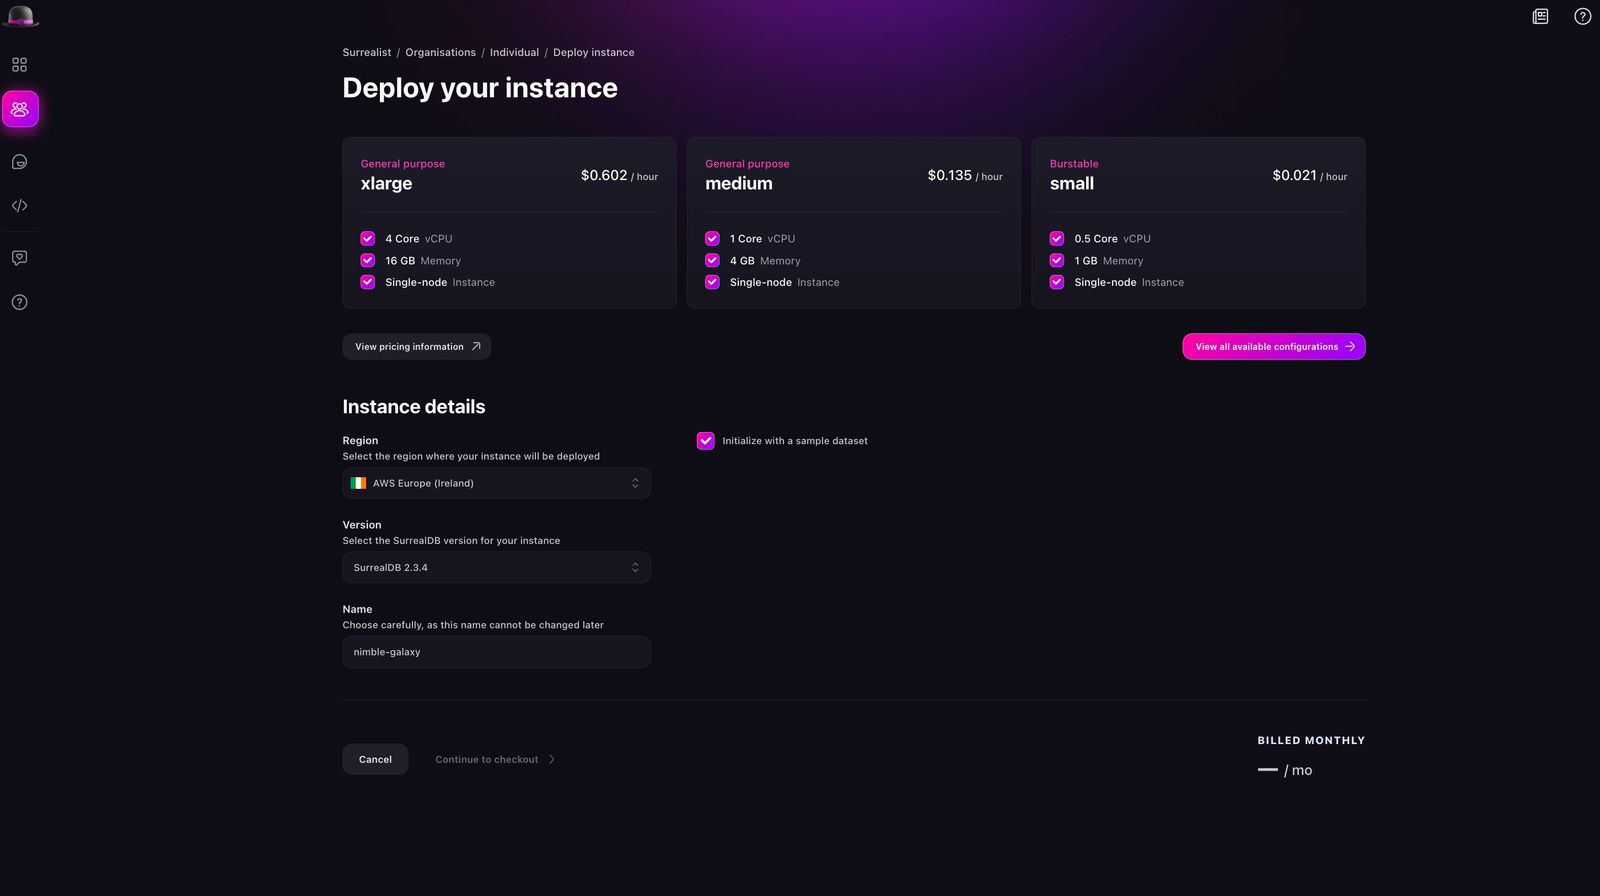Click the Name field containing nimble-galaxy
Viewport: 1600px width, 896px height.
click(x=496, y=652)
